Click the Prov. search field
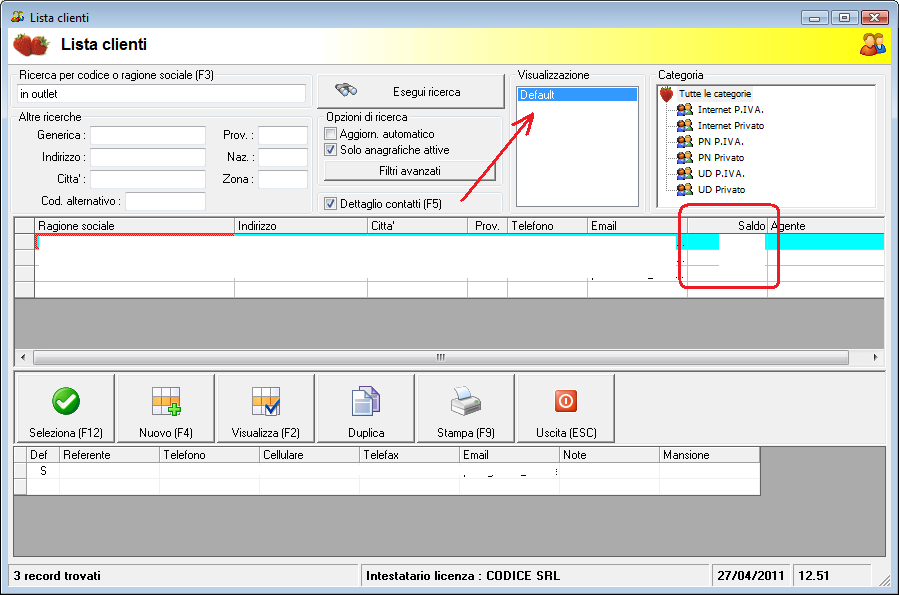The image size is (899, 595). tap(283, 135)
